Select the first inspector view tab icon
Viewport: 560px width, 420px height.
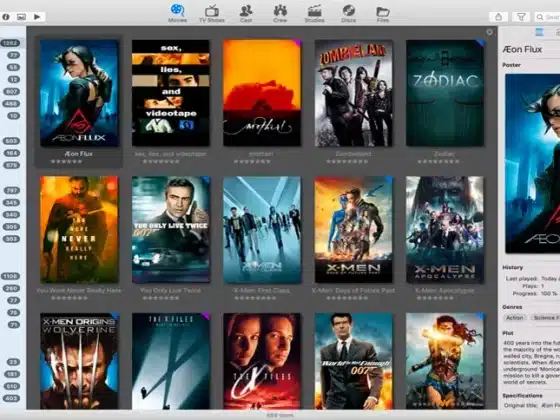539,32
